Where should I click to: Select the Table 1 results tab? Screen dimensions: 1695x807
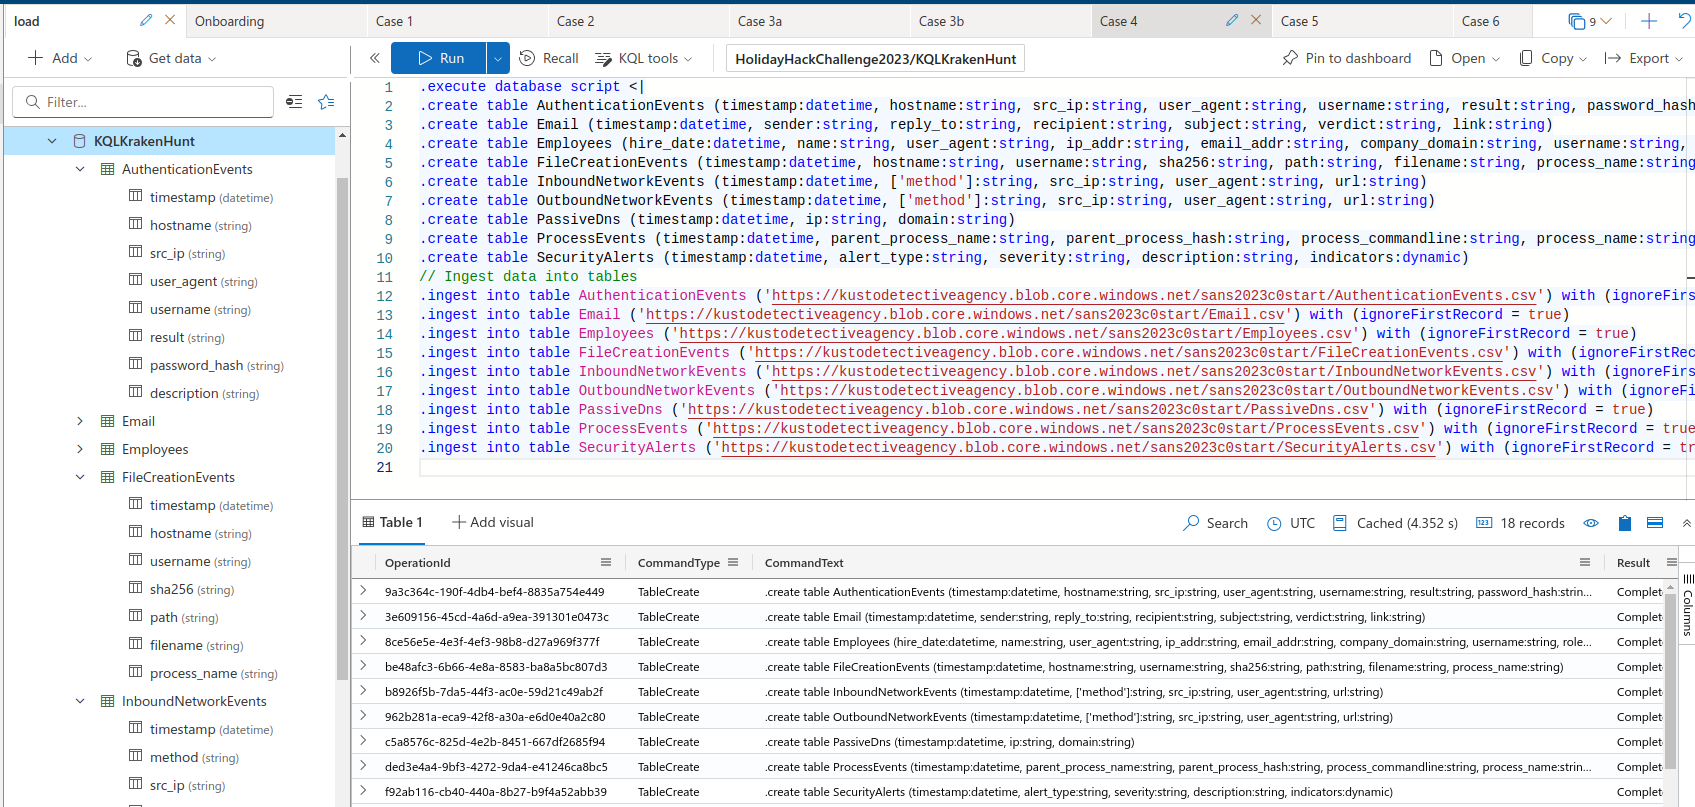point(392,522)
